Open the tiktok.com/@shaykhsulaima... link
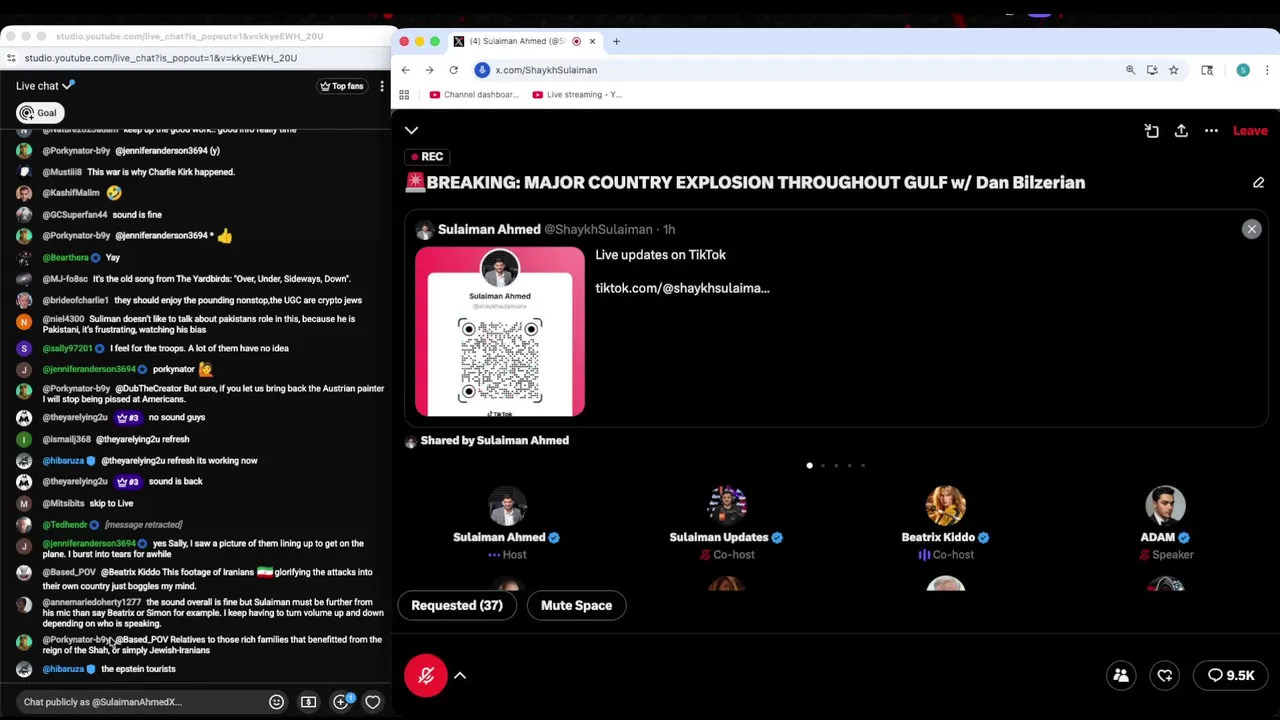This screenshot has height=720, width=1280. [682, 288]
